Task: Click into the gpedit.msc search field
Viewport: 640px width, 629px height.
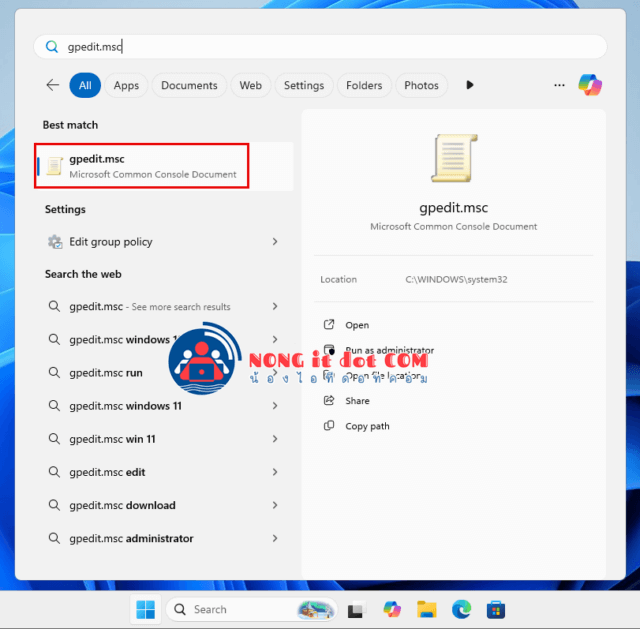Action: [x=320, y=47]
